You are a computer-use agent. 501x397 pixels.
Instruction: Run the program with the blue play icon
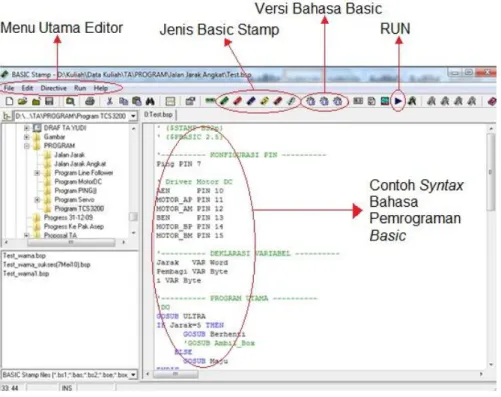point(398,101)
